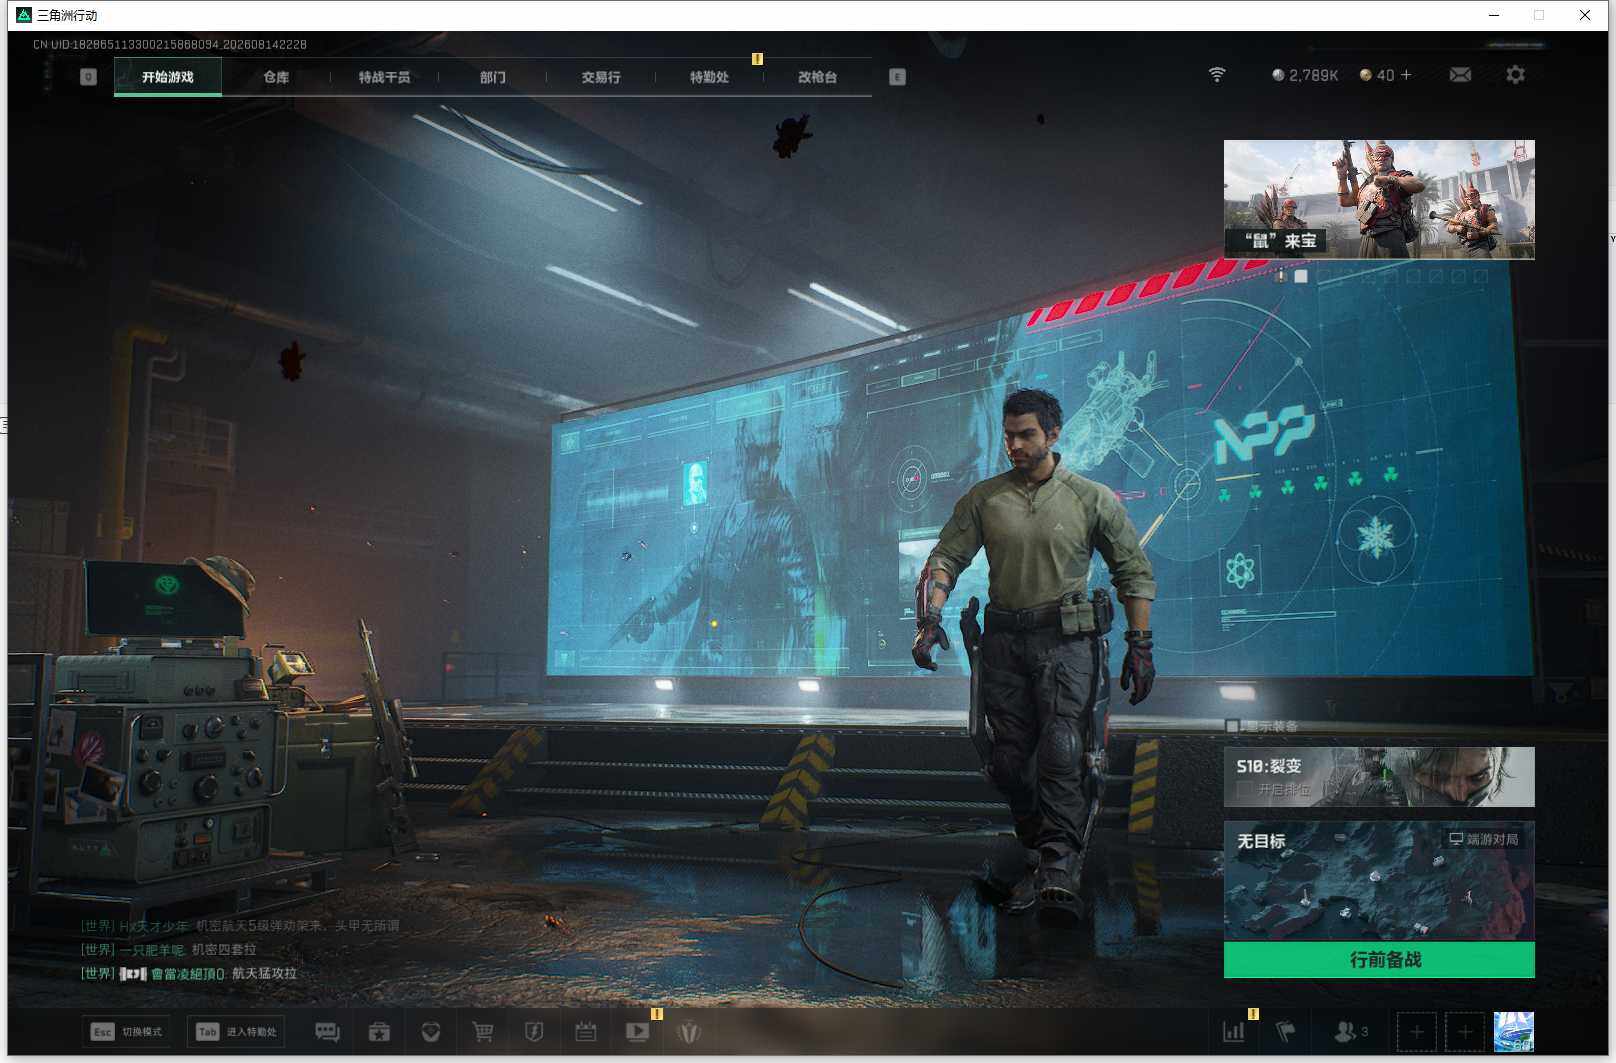Open the "鼠"来宝 event banner
The width and height of the screenshot is (1616, 1063).
coord(1379,199)
